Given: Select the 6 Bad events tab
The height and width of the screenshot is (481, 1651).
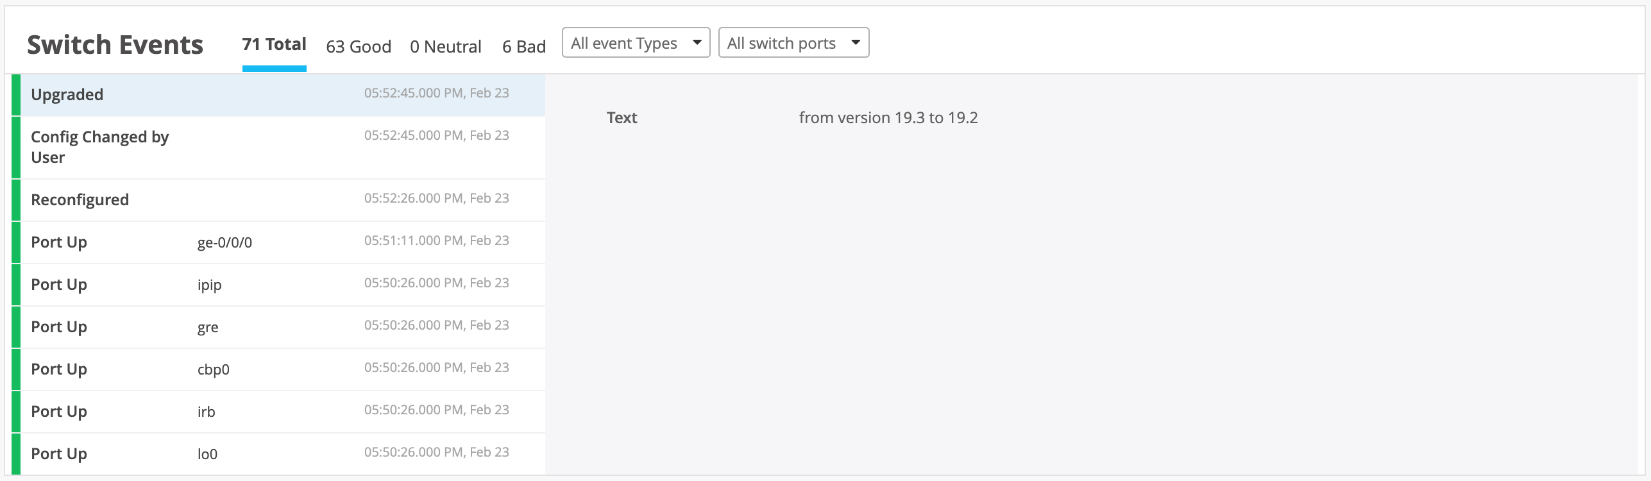Looking at the screenshot, I should coord(524,46).
